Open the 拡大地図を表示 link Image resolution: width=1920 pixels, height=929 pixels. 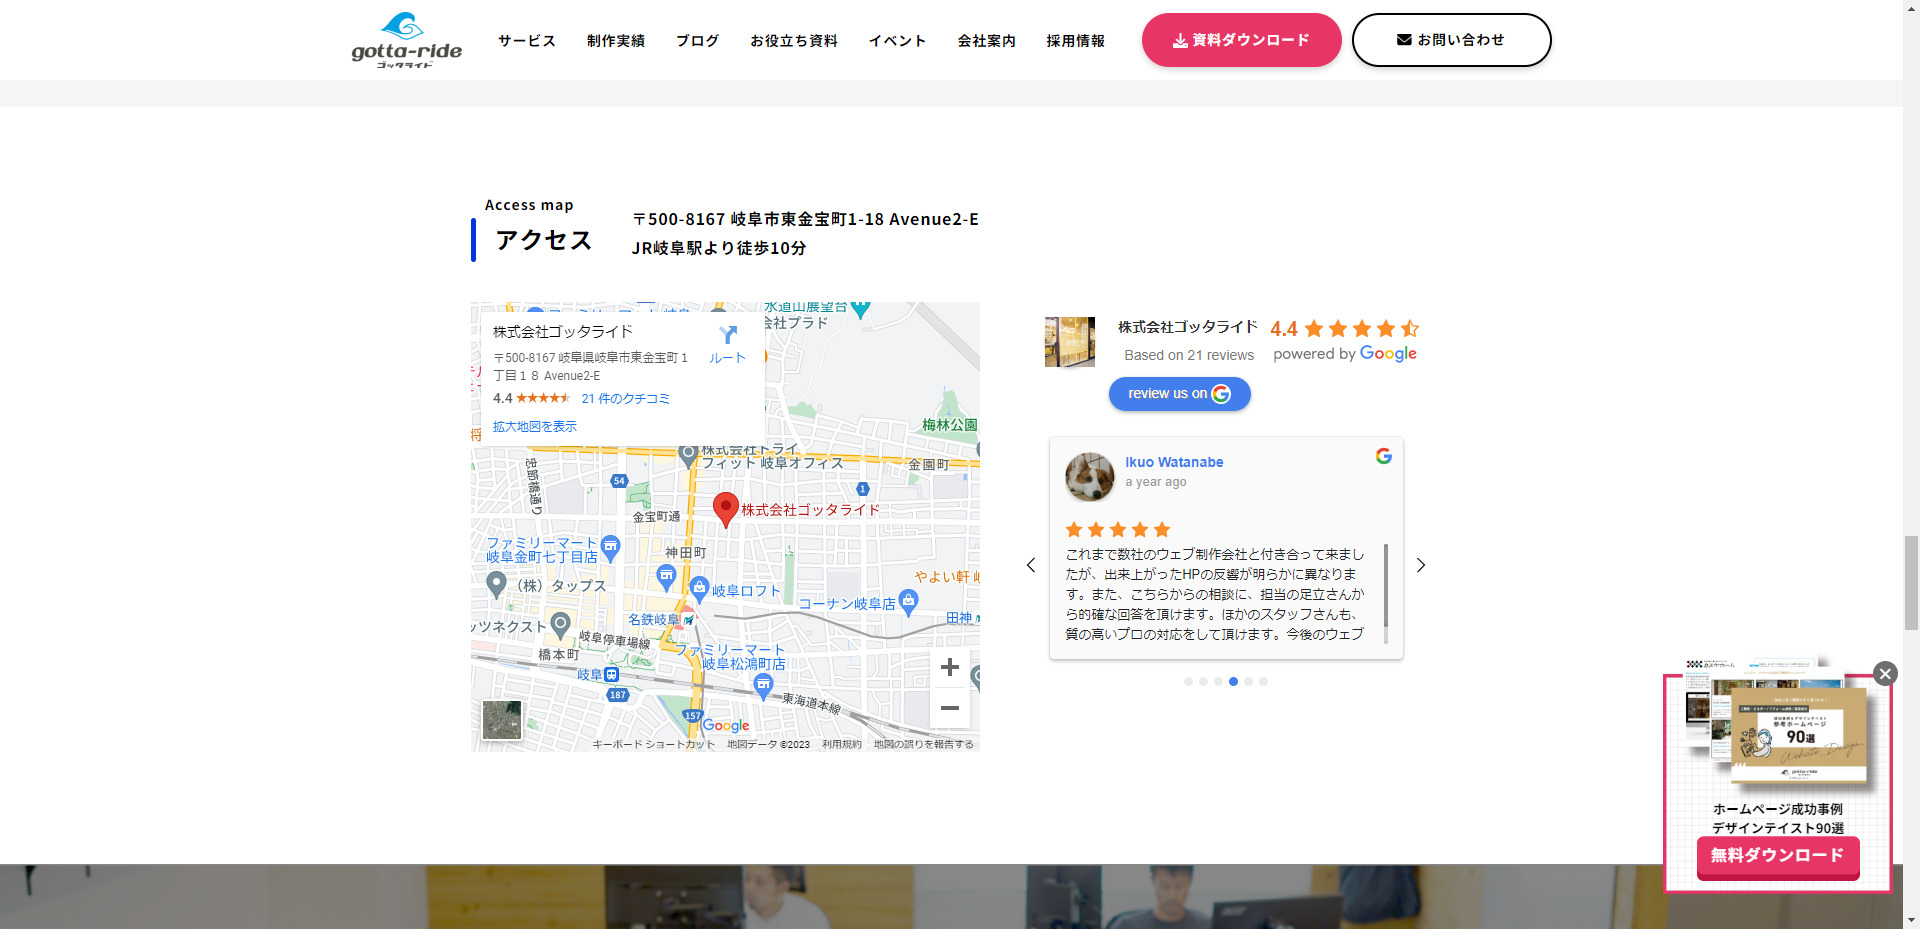pyautogui.click(x=534, y=427)
